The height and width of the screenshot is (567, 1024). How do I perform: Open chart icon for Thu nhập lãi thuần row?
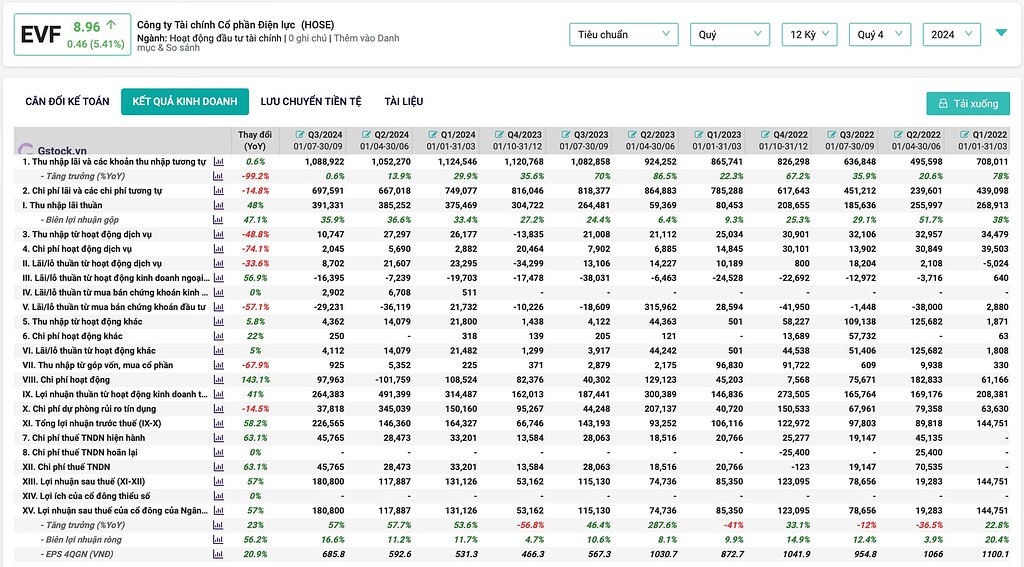click(x=218, y=204)
